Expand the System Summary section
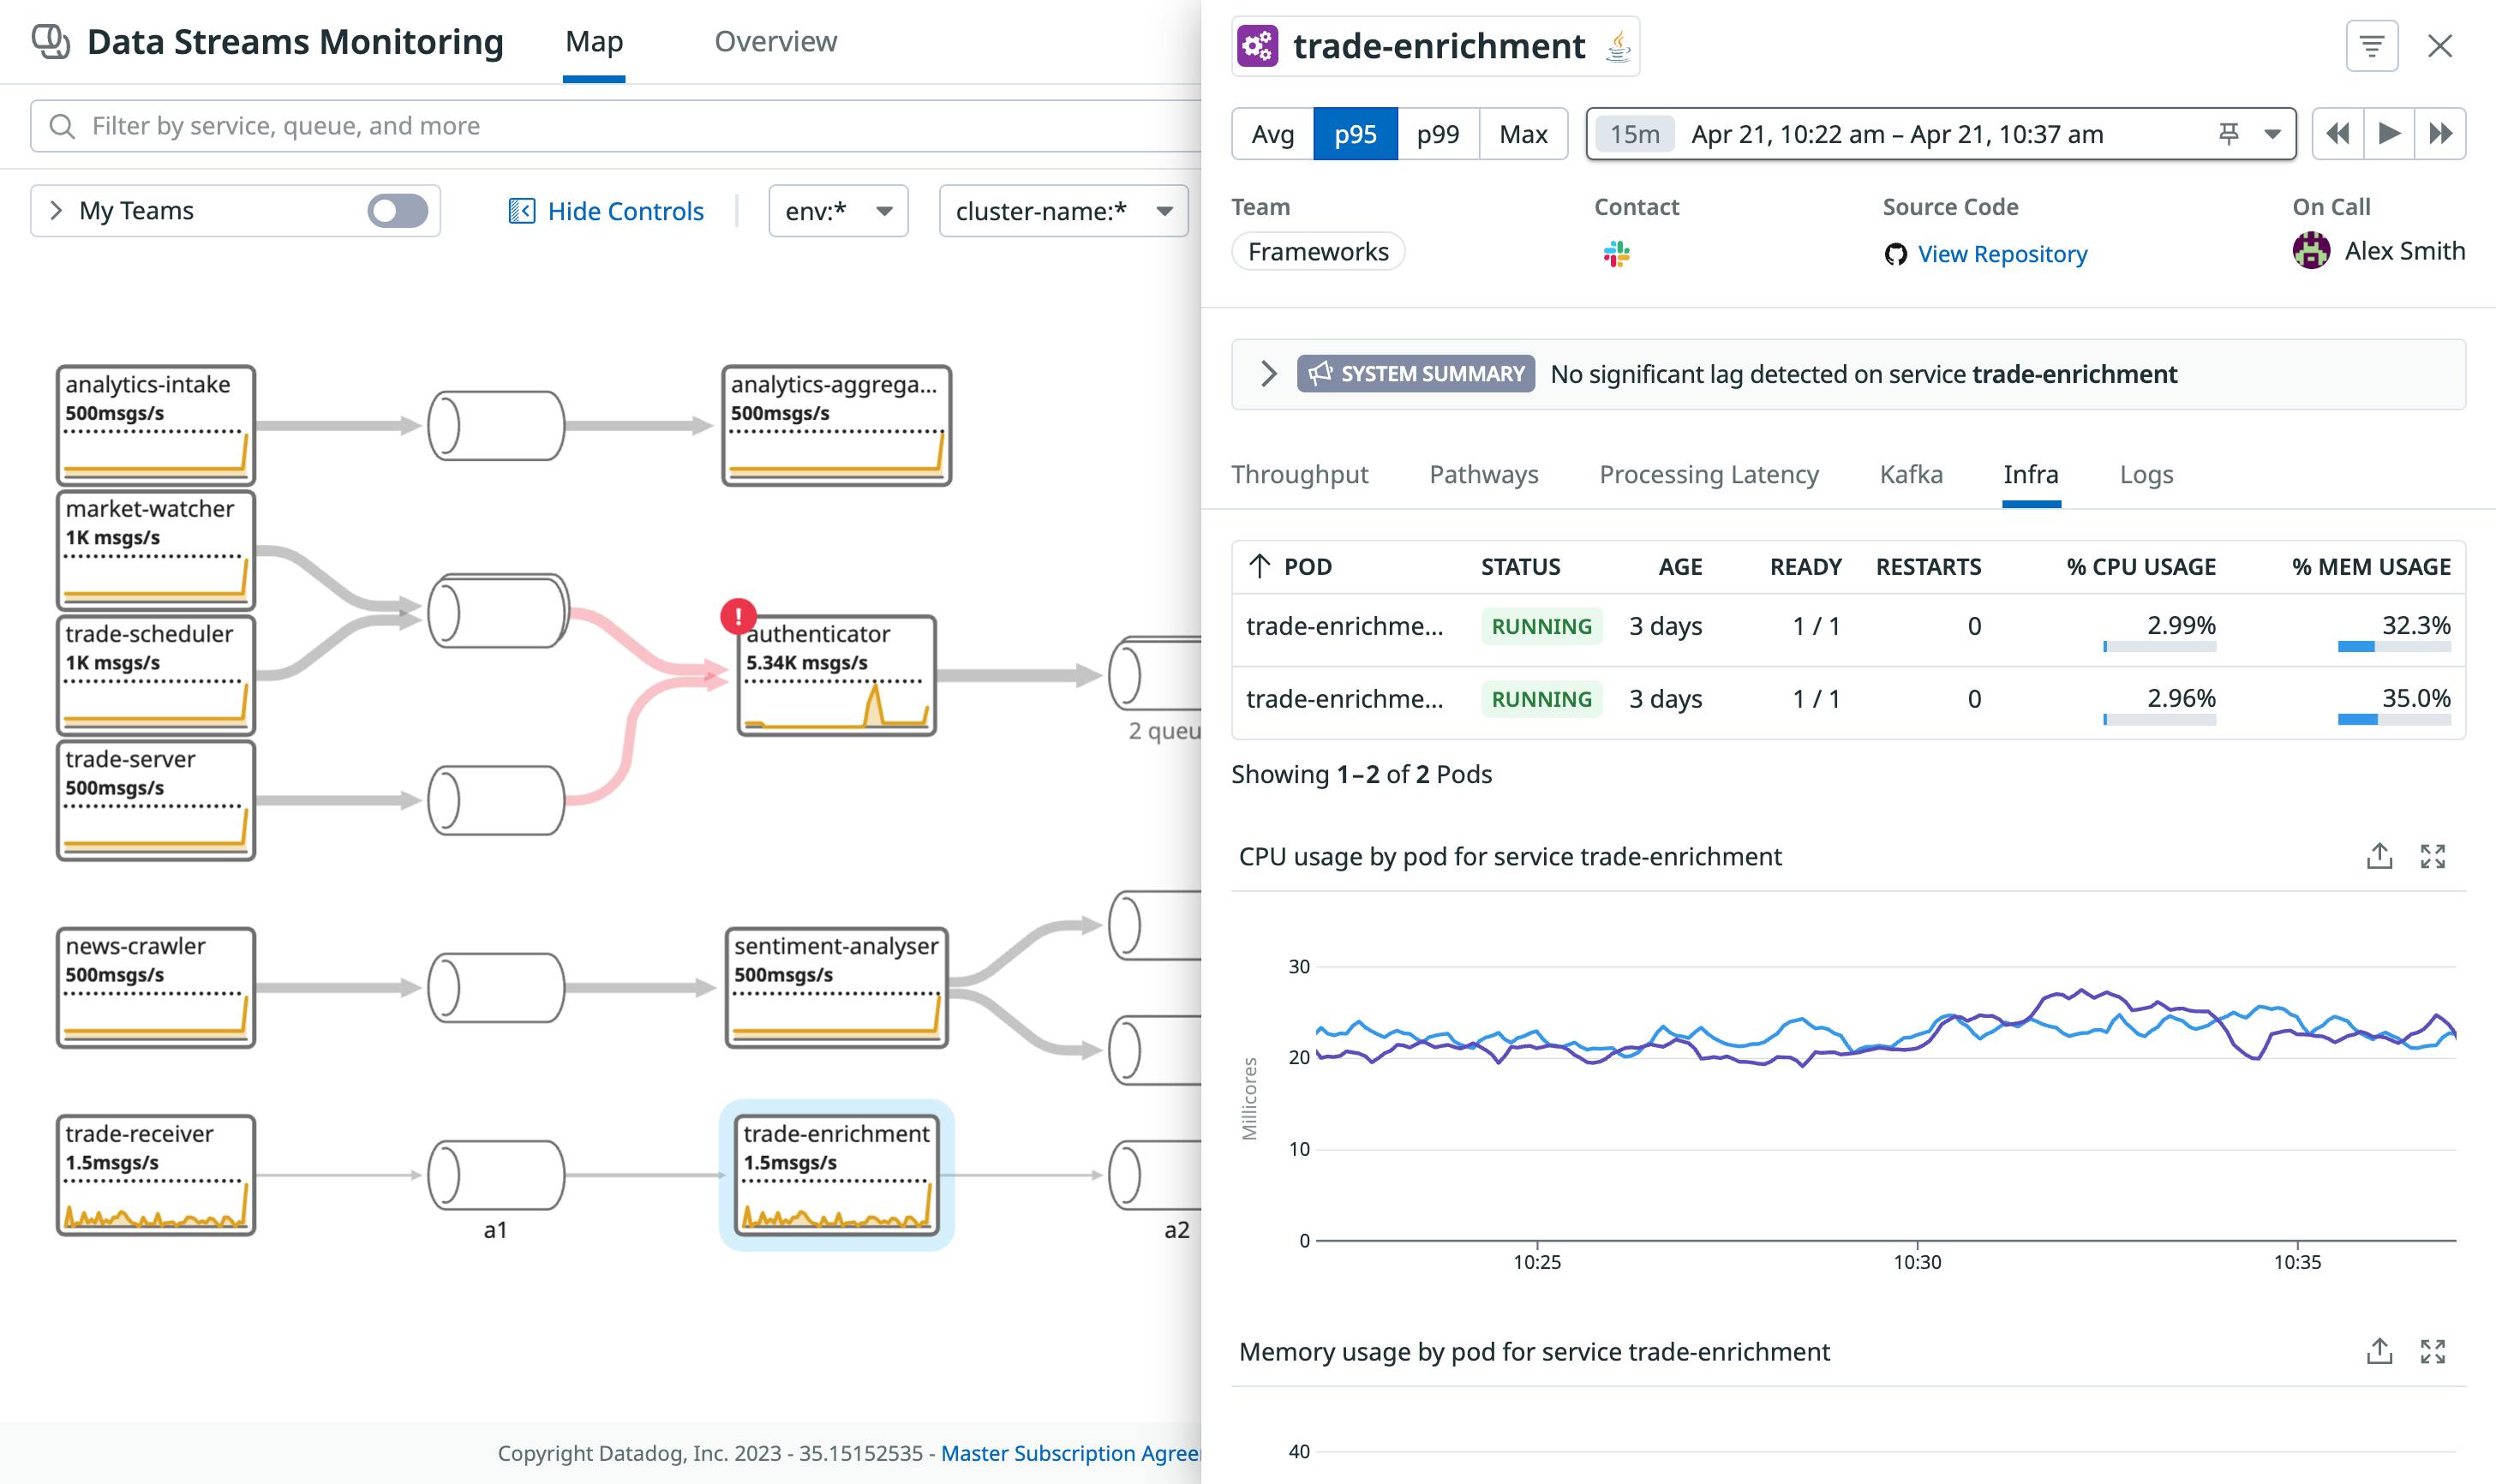This screenshot has width=2496, height=1484. (x=1268, y=374)
